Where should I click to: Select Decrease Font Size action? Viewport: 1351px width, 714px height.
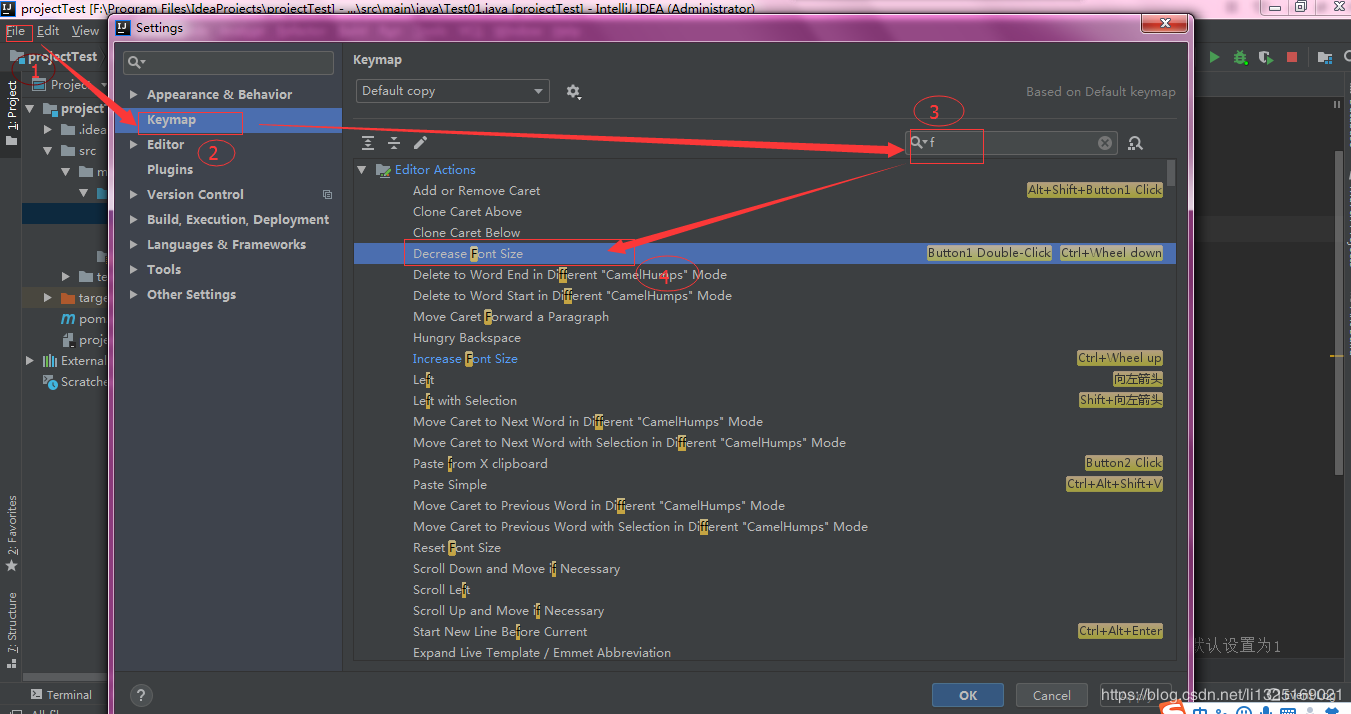[468, 254]
